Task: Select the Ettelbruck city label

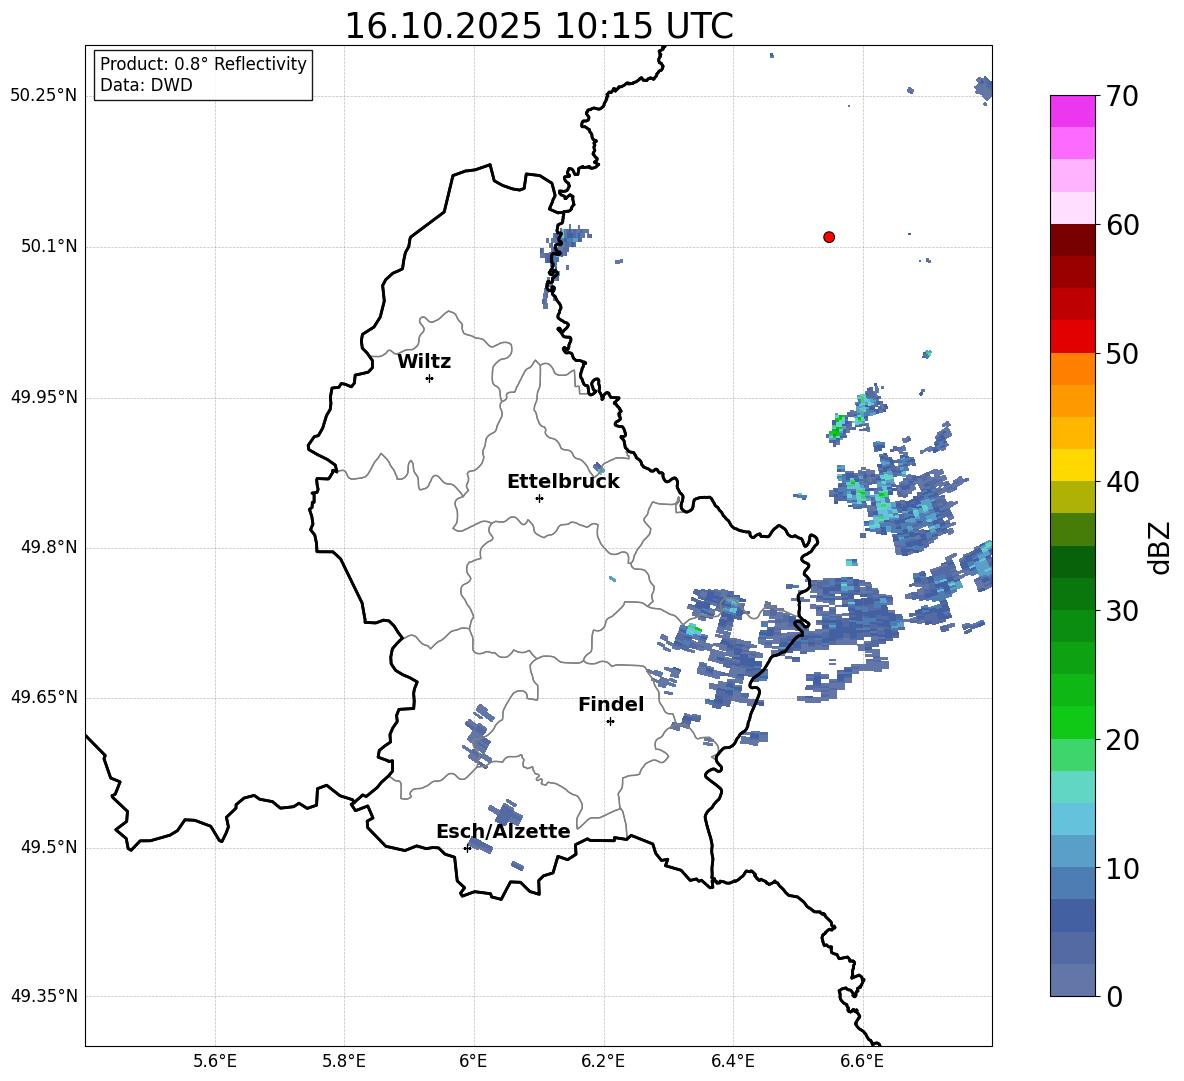Action: click(563, 482)
